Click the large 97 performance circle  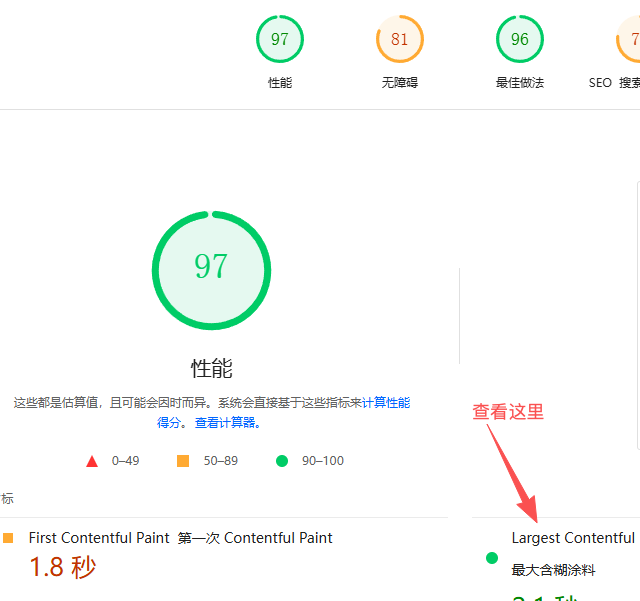click(211, 268)
